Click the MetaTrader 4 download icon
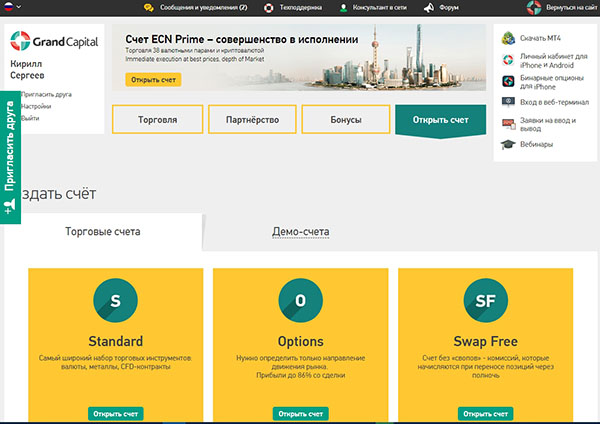The width and height of the screenshot is (600, 424). [x=508, y=38]
